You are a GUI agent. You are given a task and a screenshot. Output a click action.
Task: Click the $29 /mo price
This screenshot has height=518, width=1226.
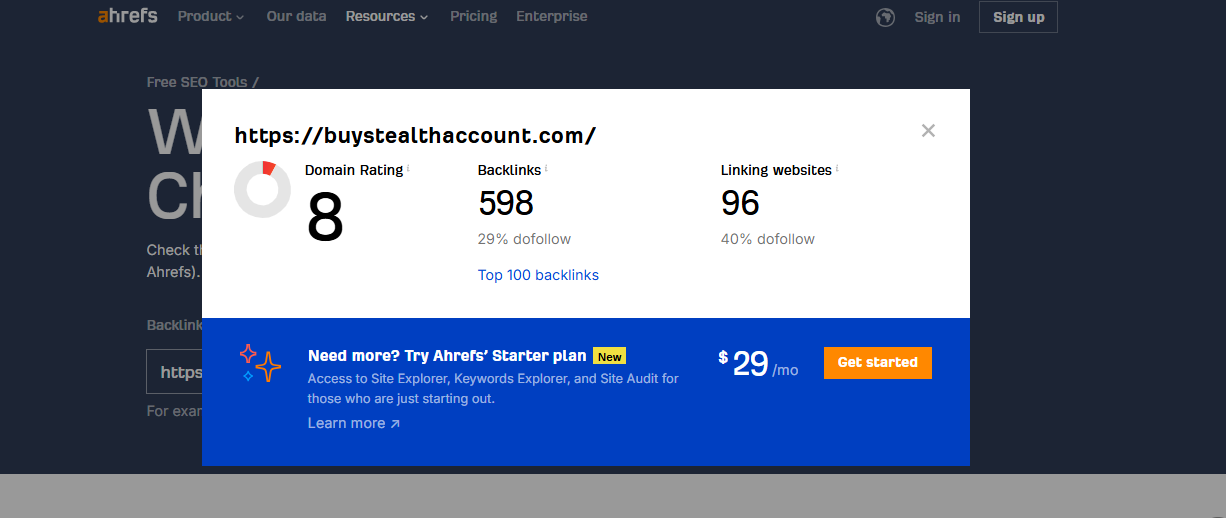[x=758, y=363]
